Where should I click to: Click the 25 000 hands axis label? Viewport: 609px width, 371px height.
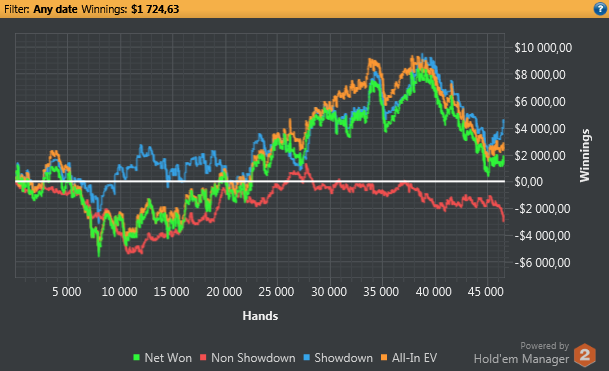point(277,292)
